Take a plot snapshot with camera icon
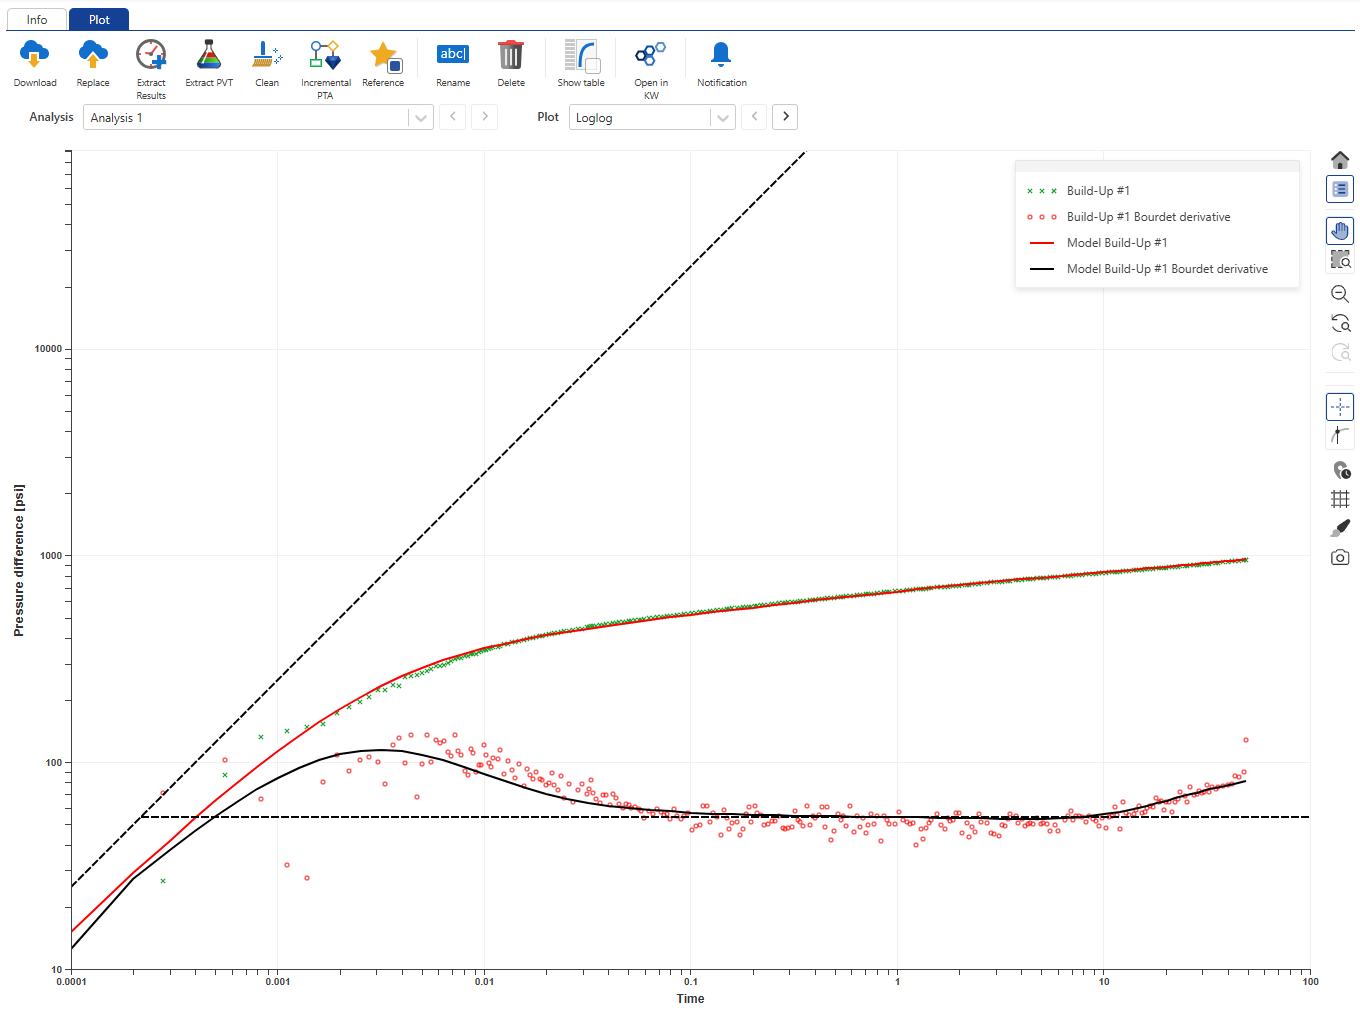1360x1009 pixels. [1340, 557]
